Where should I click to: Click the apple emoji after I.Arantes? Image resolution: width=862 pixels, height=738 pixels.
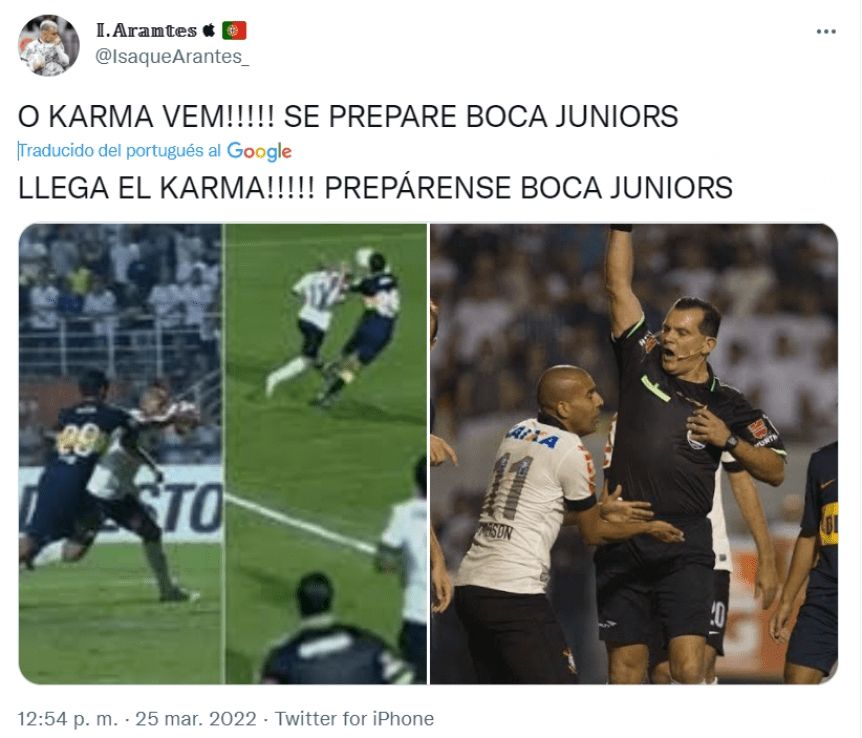(x=208, y=30)
